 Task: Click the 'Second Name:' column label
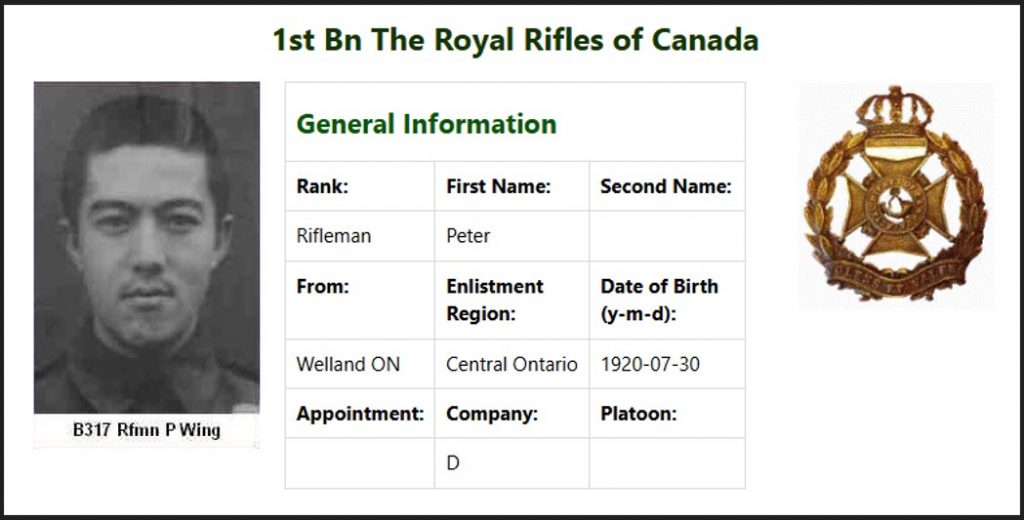pyautogui.click(x=666, y=186)
